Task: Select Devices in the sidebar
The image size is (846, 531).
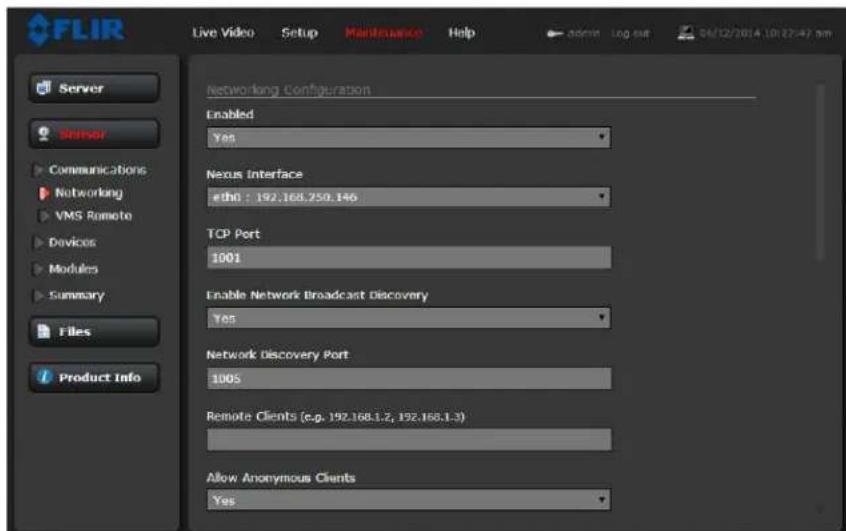Action: point(72,242)
